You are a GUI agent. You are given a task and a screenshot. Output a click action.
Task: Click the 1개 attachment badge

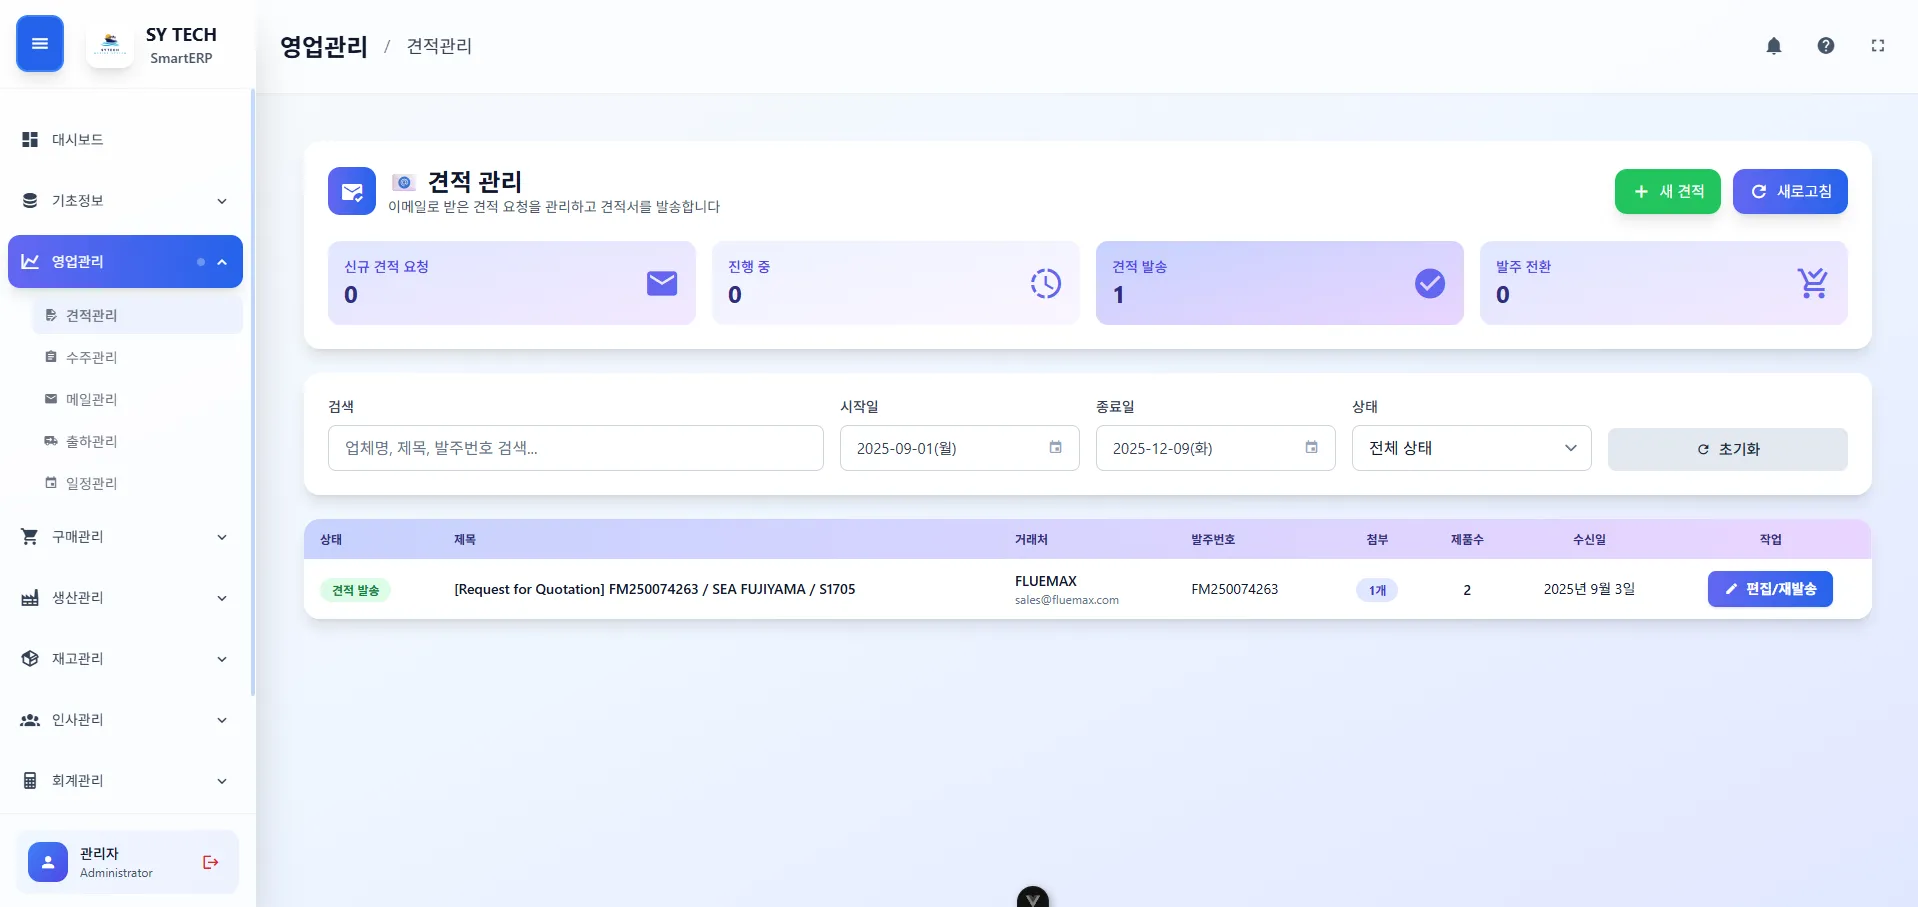point(1377,590)
